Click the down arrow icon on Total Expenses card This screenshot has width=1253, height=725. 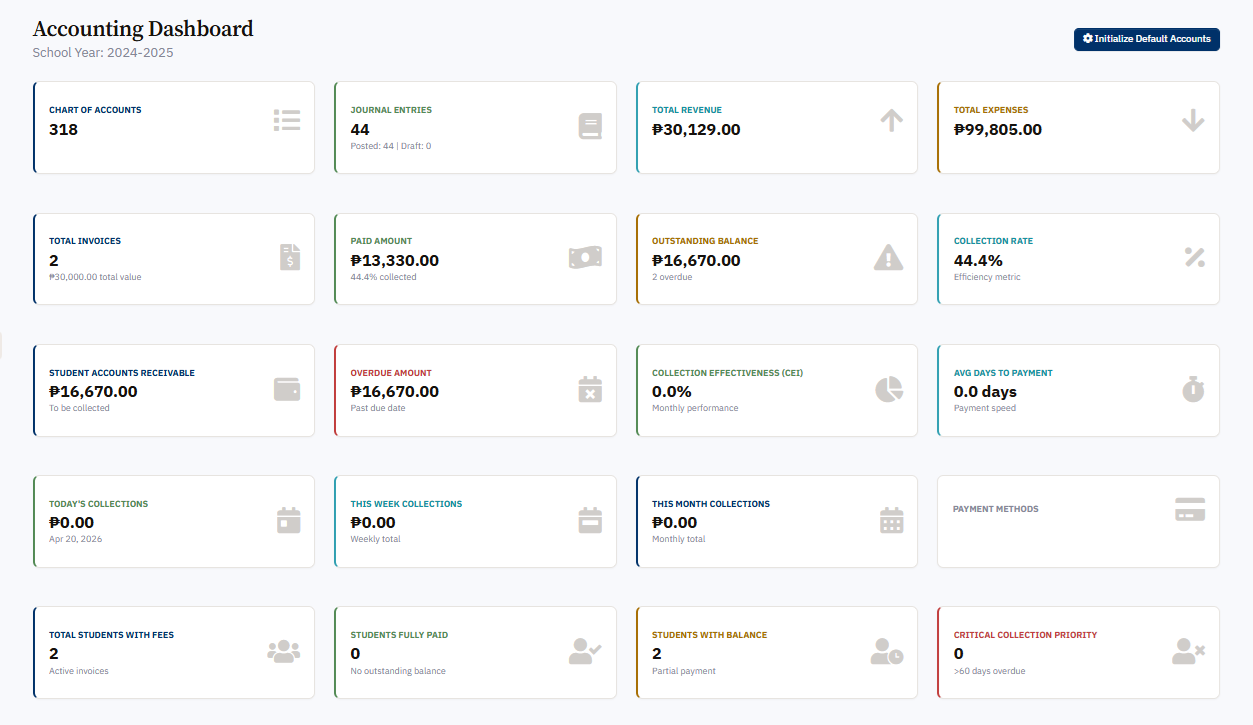point(1193,120)
